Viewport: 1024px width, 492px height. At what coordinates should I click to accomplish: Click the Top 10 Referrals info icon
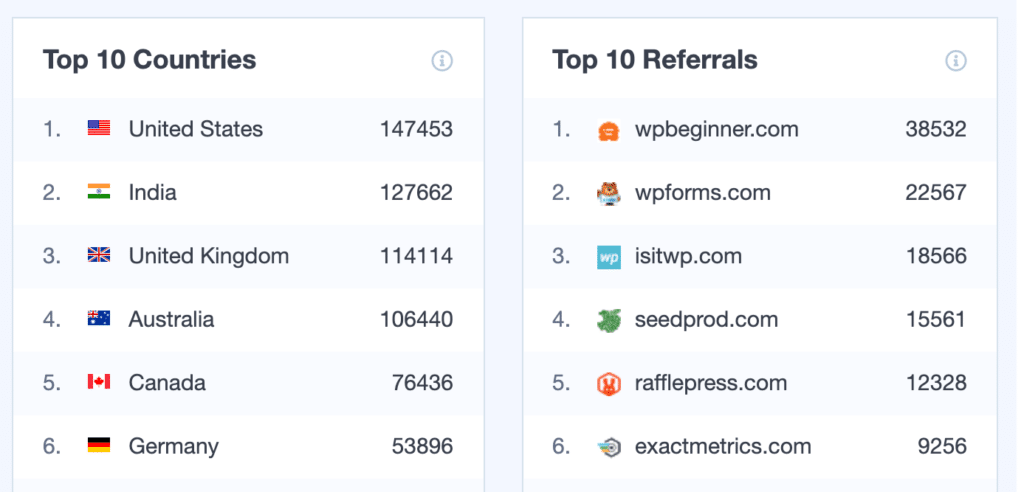(x=956, y=61)
